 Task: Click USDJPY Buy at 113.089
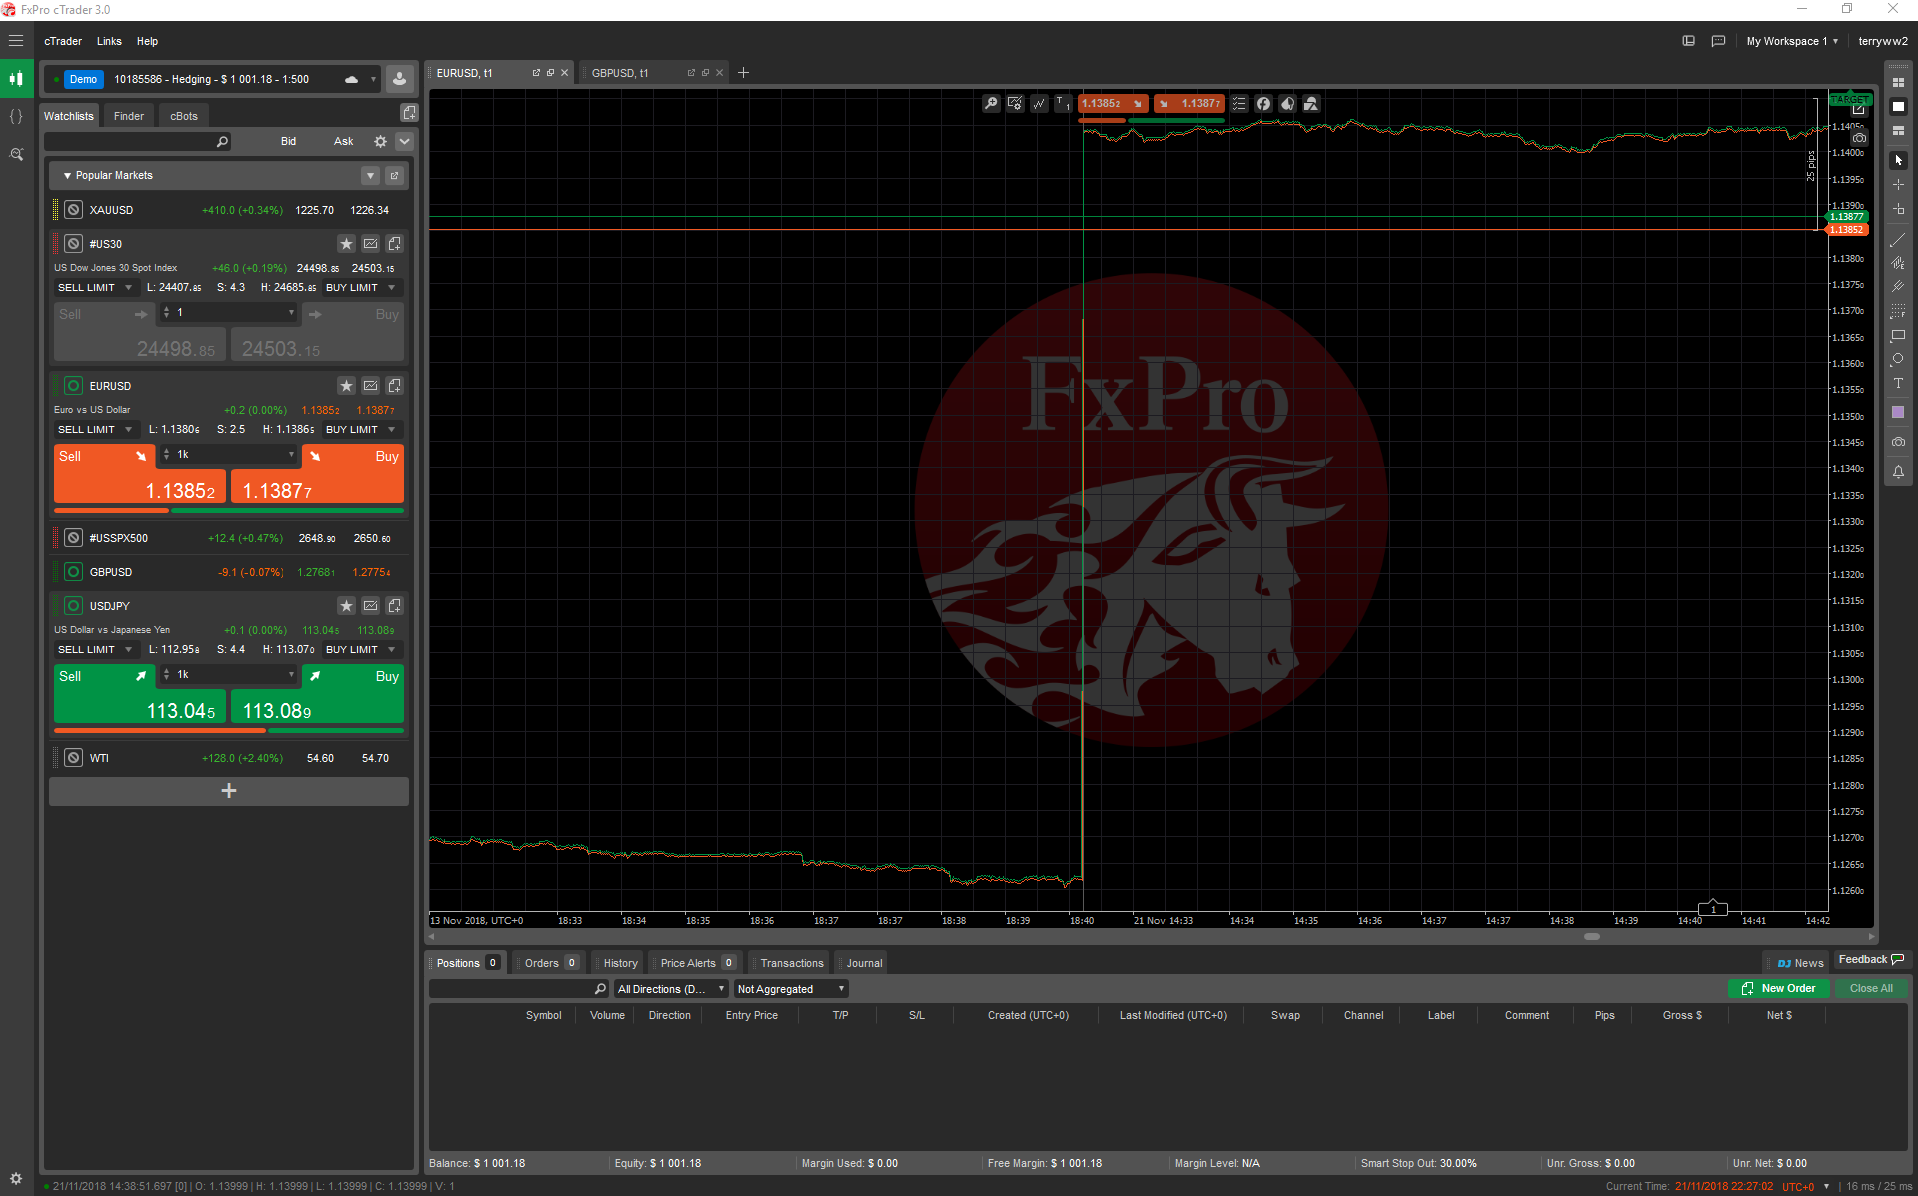pos(317,694)
